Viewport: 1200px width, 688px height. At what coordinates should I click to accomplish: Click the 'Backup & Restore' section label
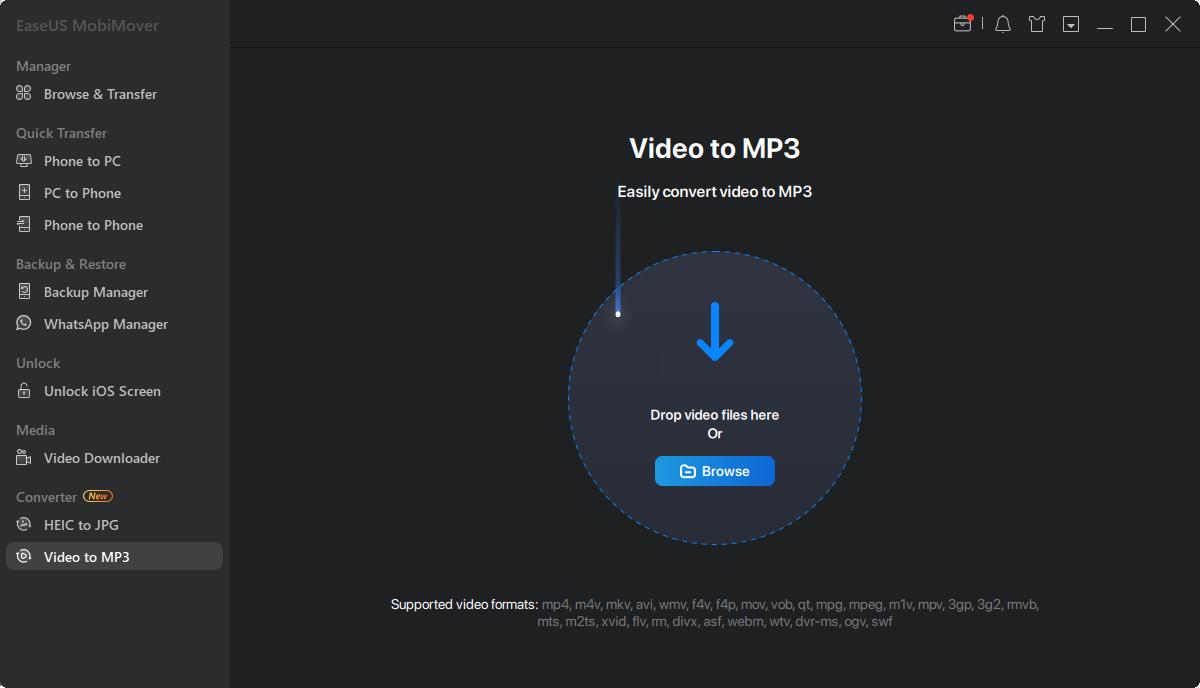(x=71, y=264)
